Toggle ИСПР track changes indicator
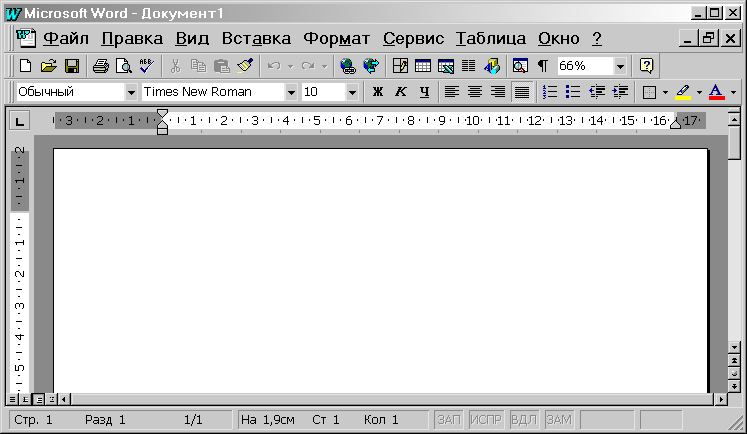 (485, 420)
